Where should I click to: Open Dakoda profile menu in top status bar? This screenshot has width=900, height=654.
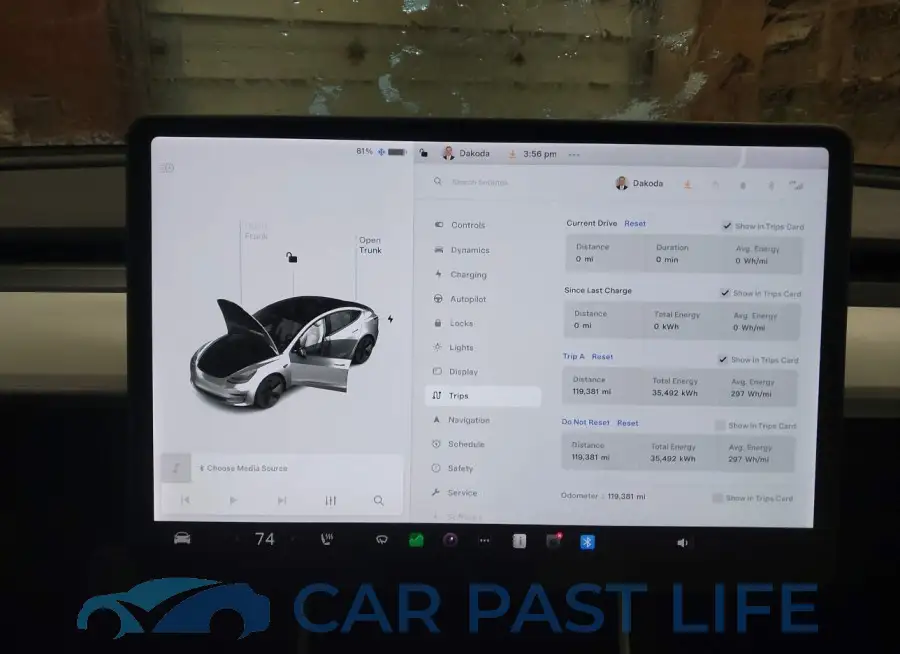(465, 153)
